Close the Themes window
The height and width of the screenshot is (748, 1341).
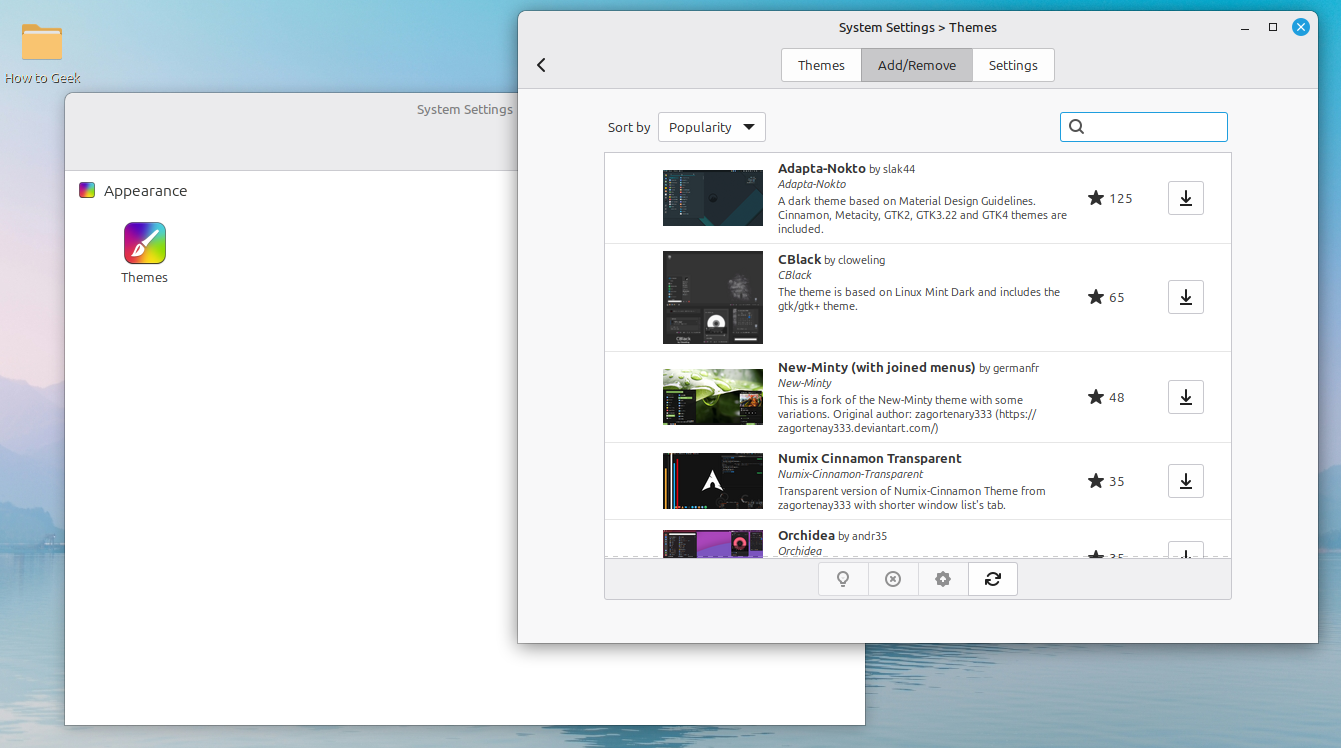tap(1301, 28)
